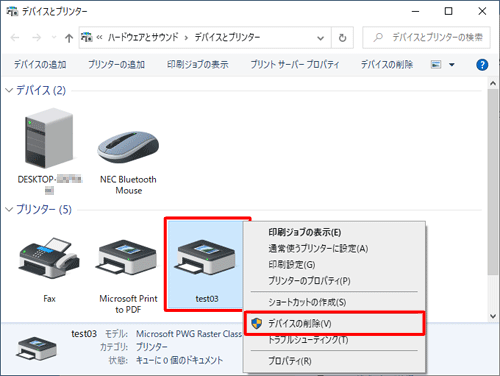500x376 pixels.
Task: Expand the breadcrumb chevron before ハードウェアとサウンド
Action: [x=99, y=37]
